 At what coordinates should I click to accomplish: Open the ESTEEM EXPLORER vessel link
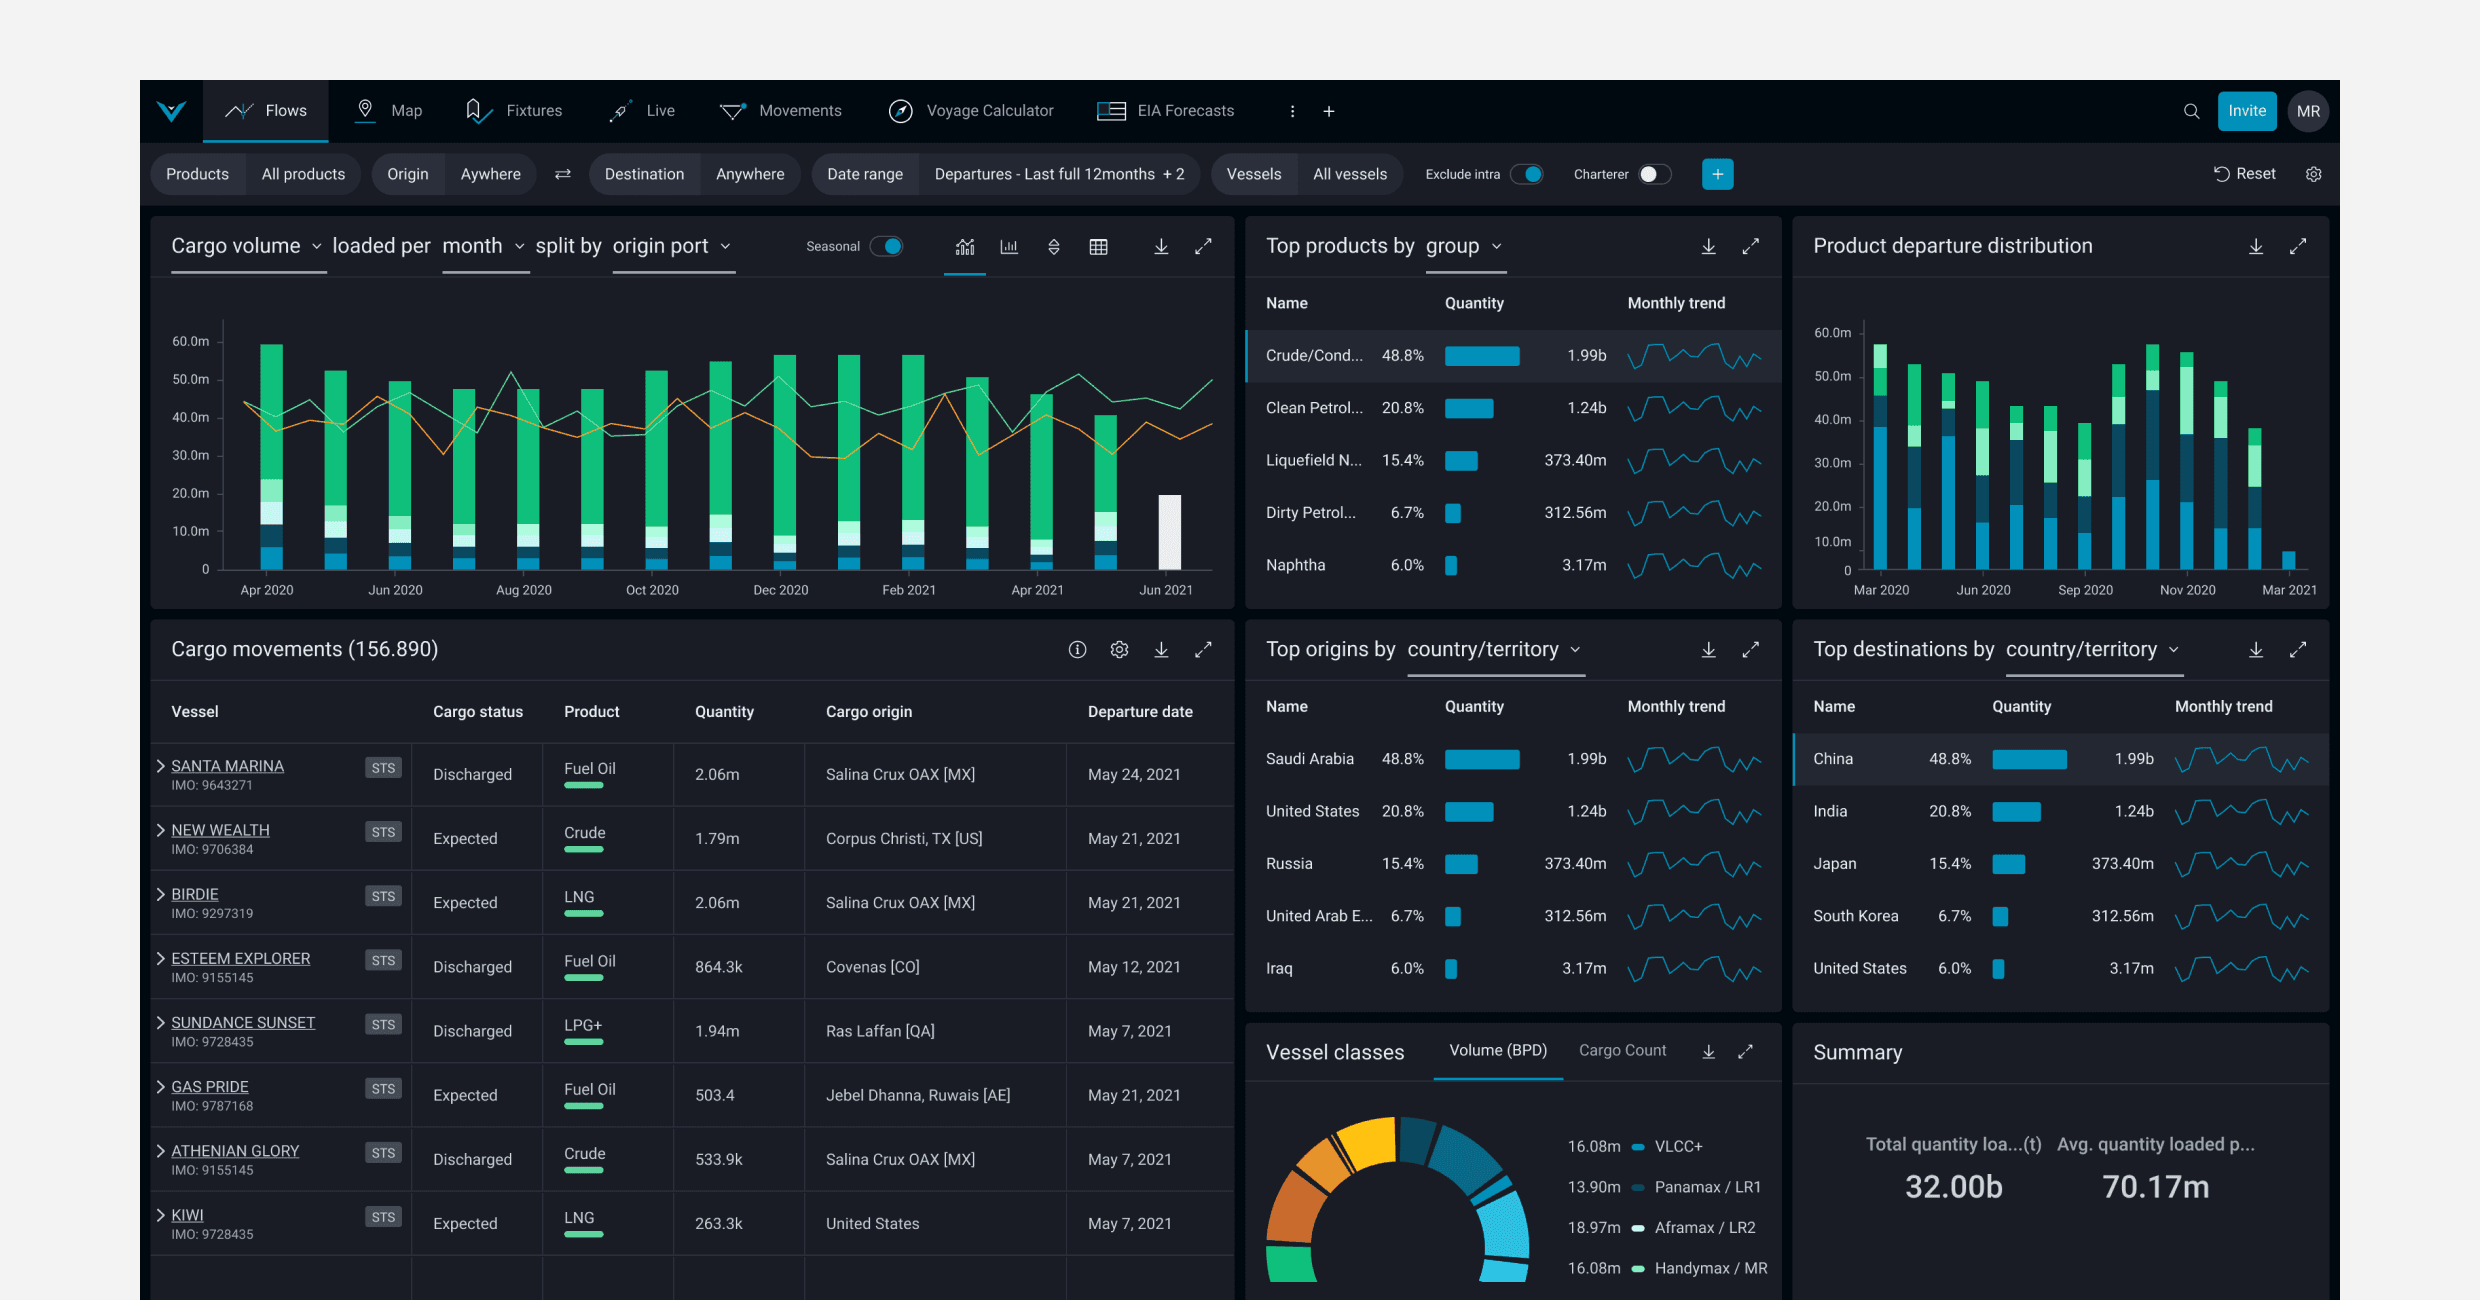[x=240, y=958]
